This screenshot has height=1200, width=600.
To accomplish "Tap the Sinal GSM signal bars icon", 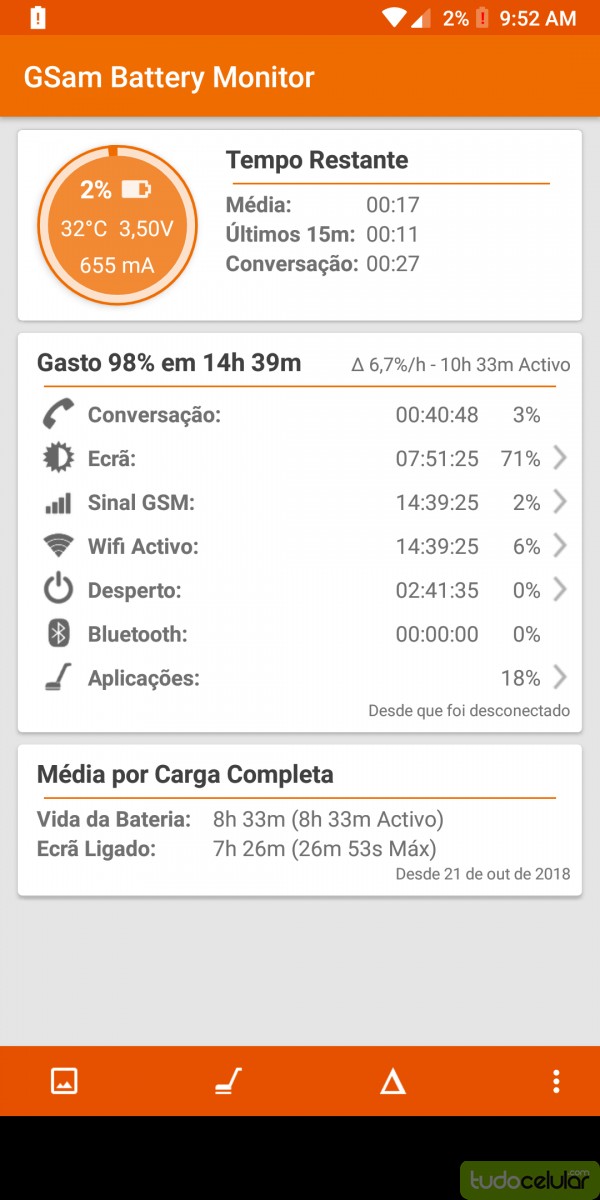I will pyautogui.click(x=58, y=503).
